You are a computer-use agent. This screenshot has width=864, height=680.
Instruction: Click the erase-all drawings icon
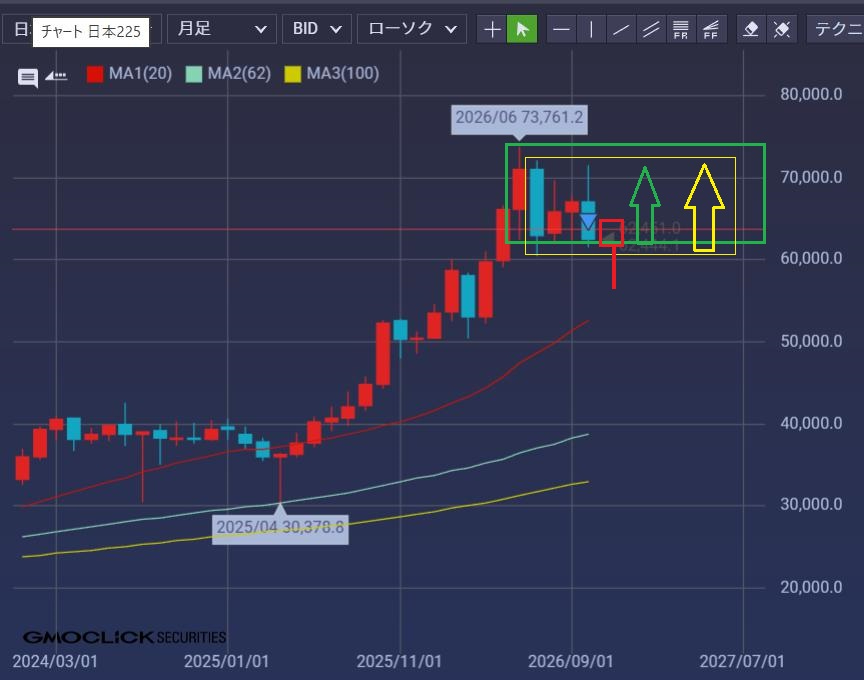pyautogui.click(x=781, y=29)
